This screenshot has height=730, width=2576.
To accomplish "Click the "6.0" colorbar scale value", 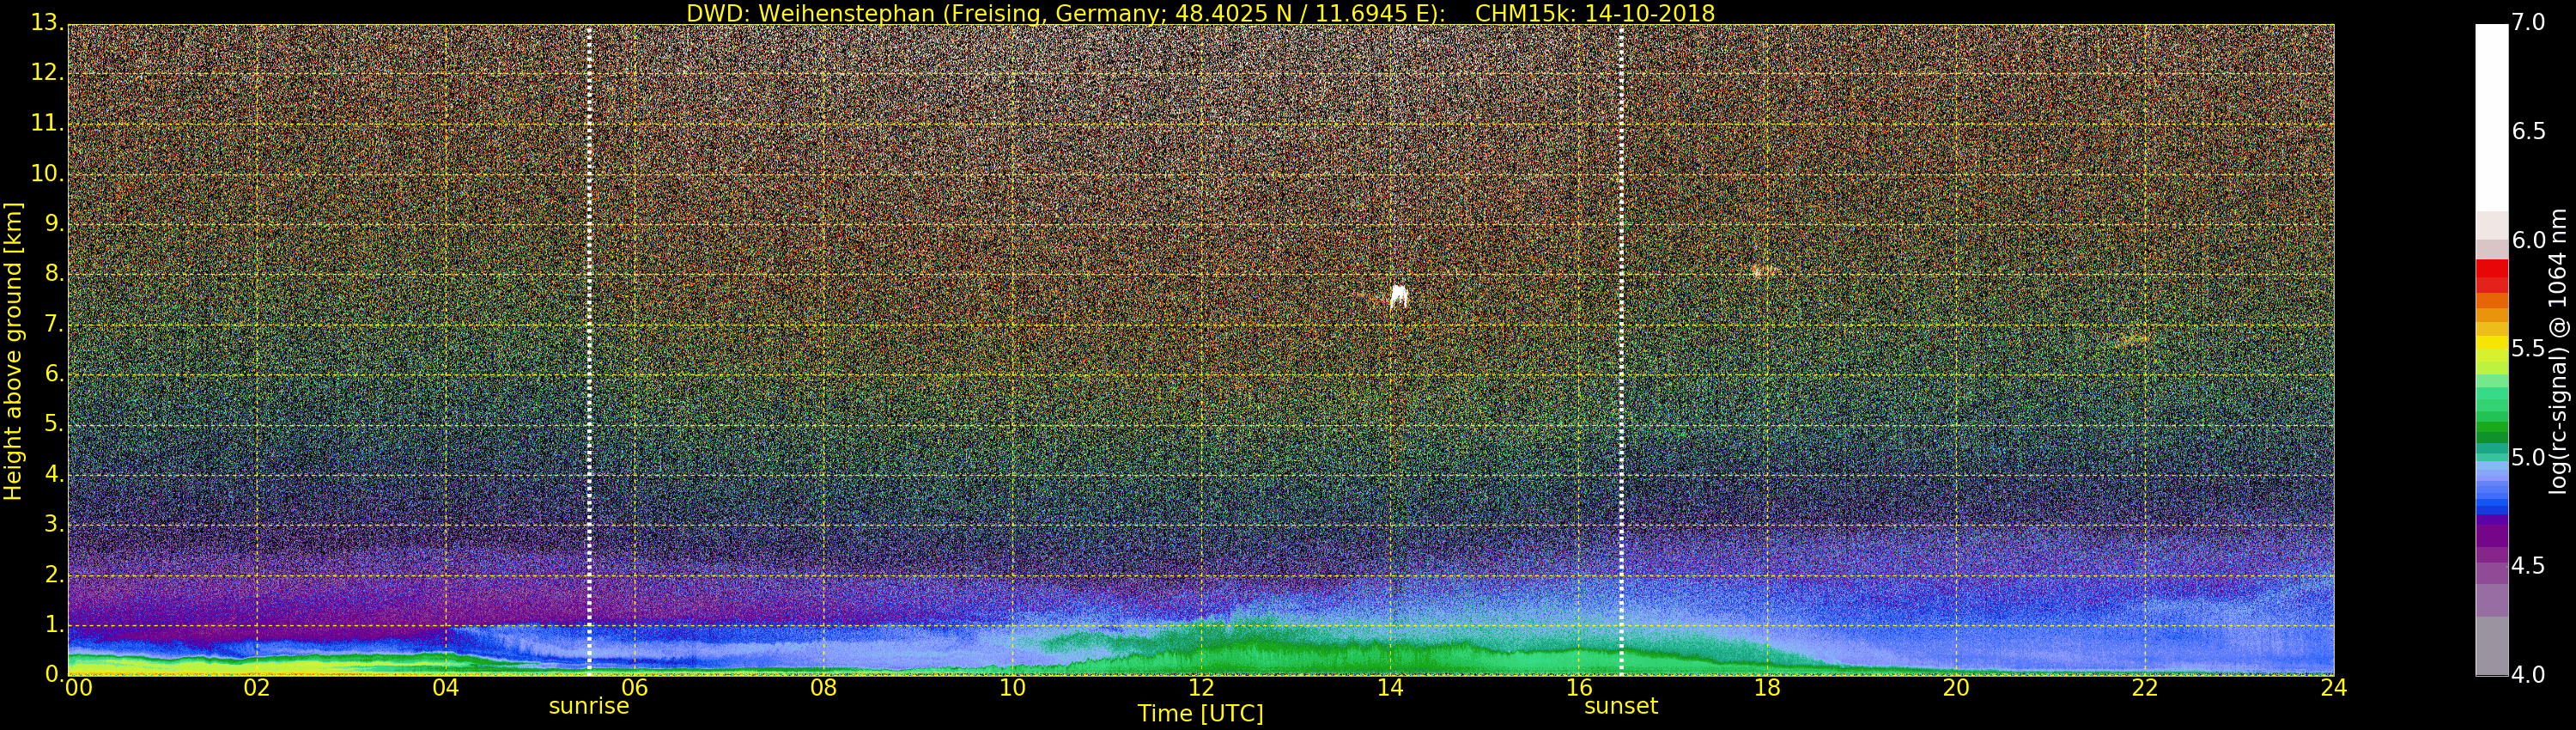I will click(x=2529, y=241).
